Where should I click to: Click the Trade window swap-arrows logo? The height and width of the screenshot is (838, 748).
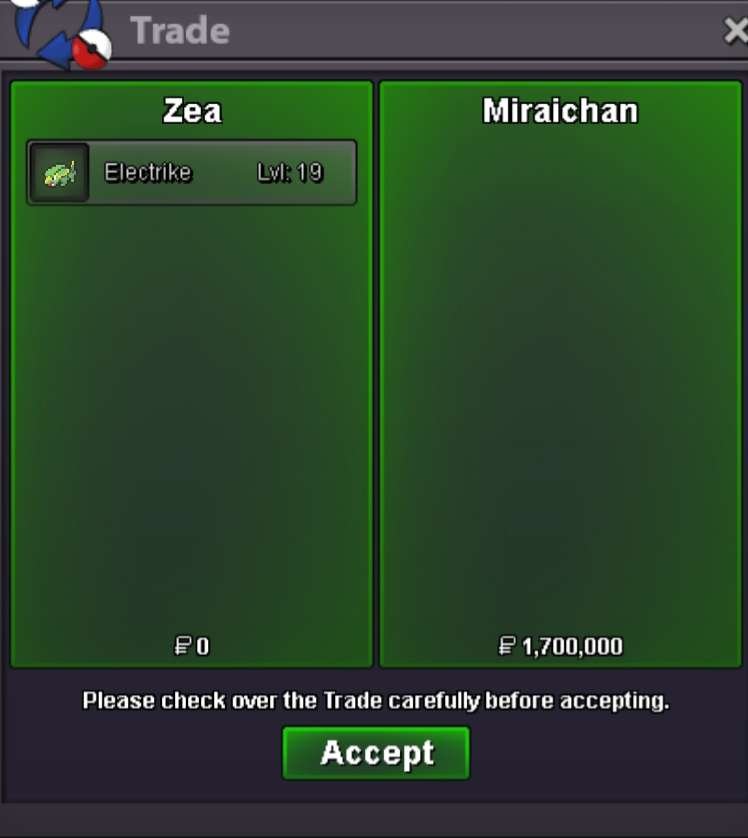[x=58, y=32]
